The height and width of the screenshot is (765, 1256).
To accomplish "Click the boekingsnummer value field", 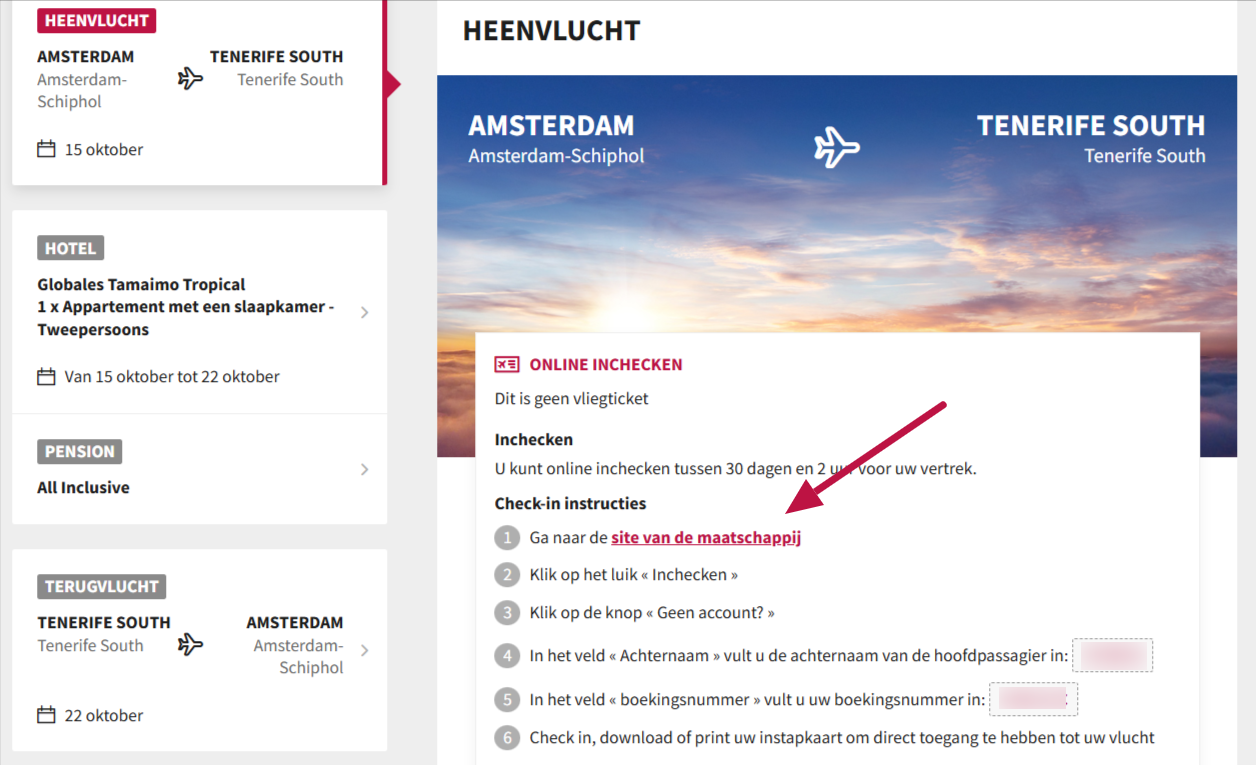I will pyautogui.click(x=1033, y=699).
